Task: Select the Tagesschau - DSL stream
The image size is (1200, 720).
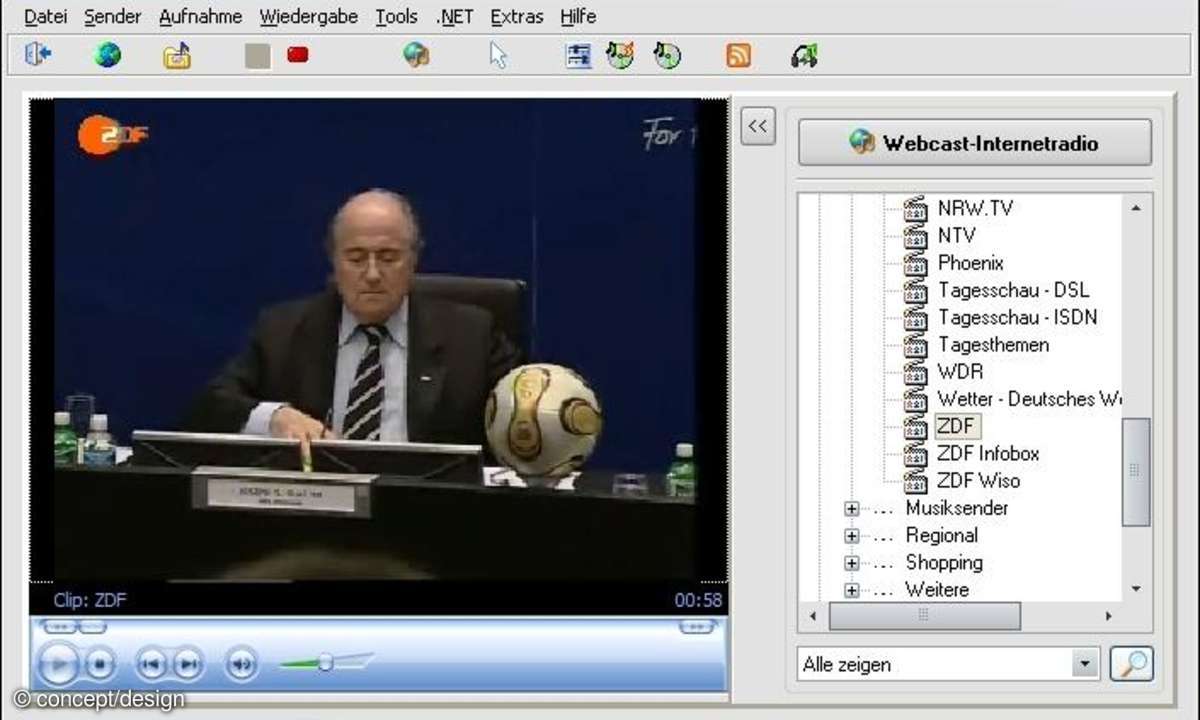Action: [1013, 291]
